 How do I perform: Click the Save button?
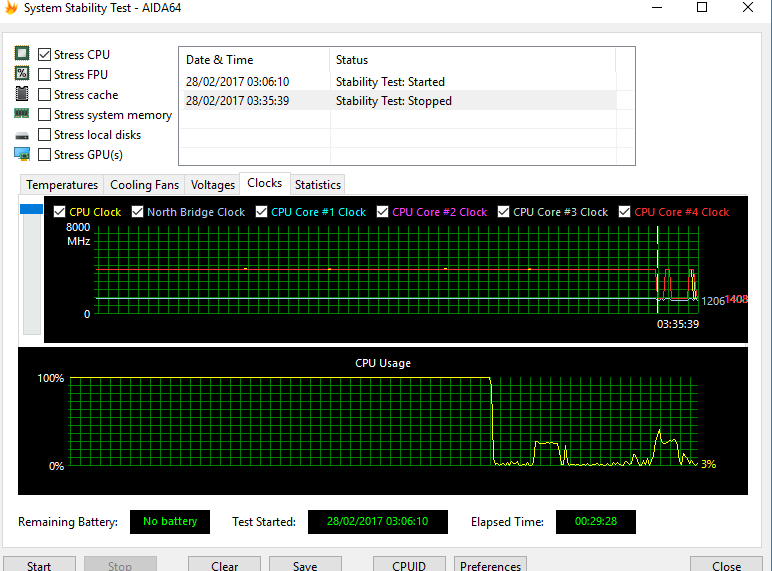click(x=305, y=565)
